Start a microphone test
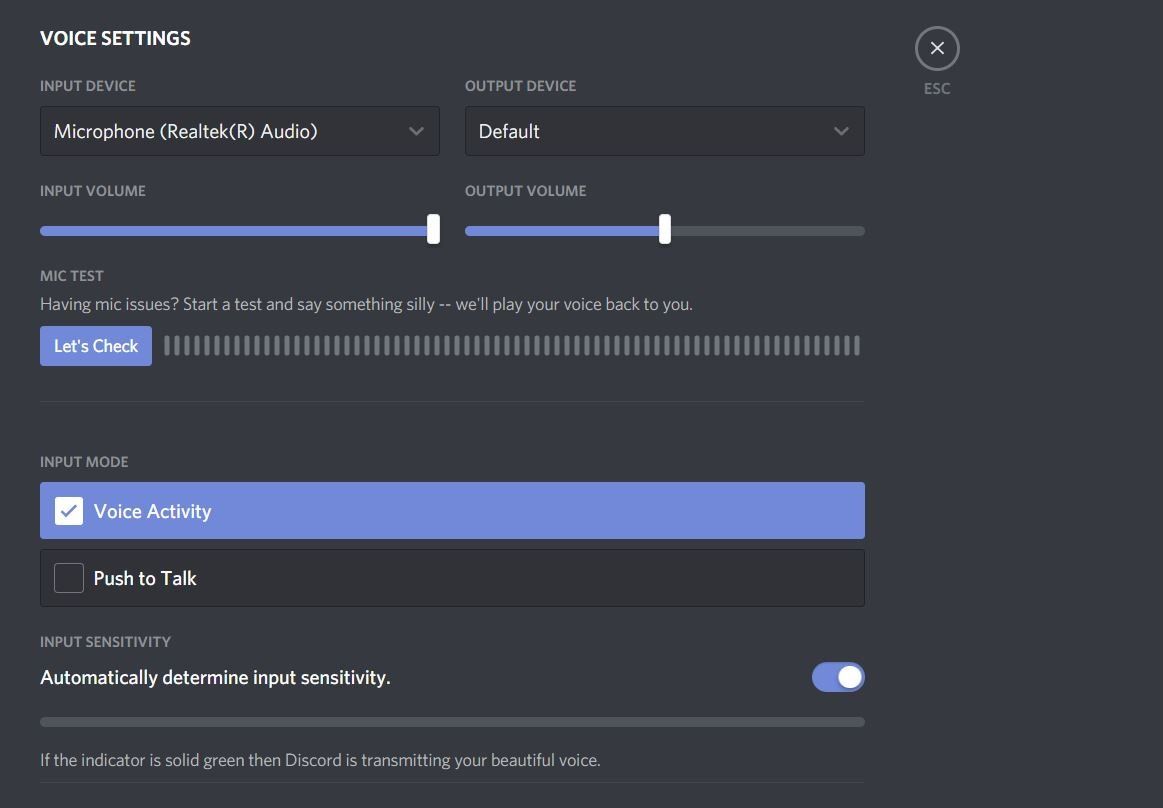This screenshot has height=808, width=1163. click(95, 345)
